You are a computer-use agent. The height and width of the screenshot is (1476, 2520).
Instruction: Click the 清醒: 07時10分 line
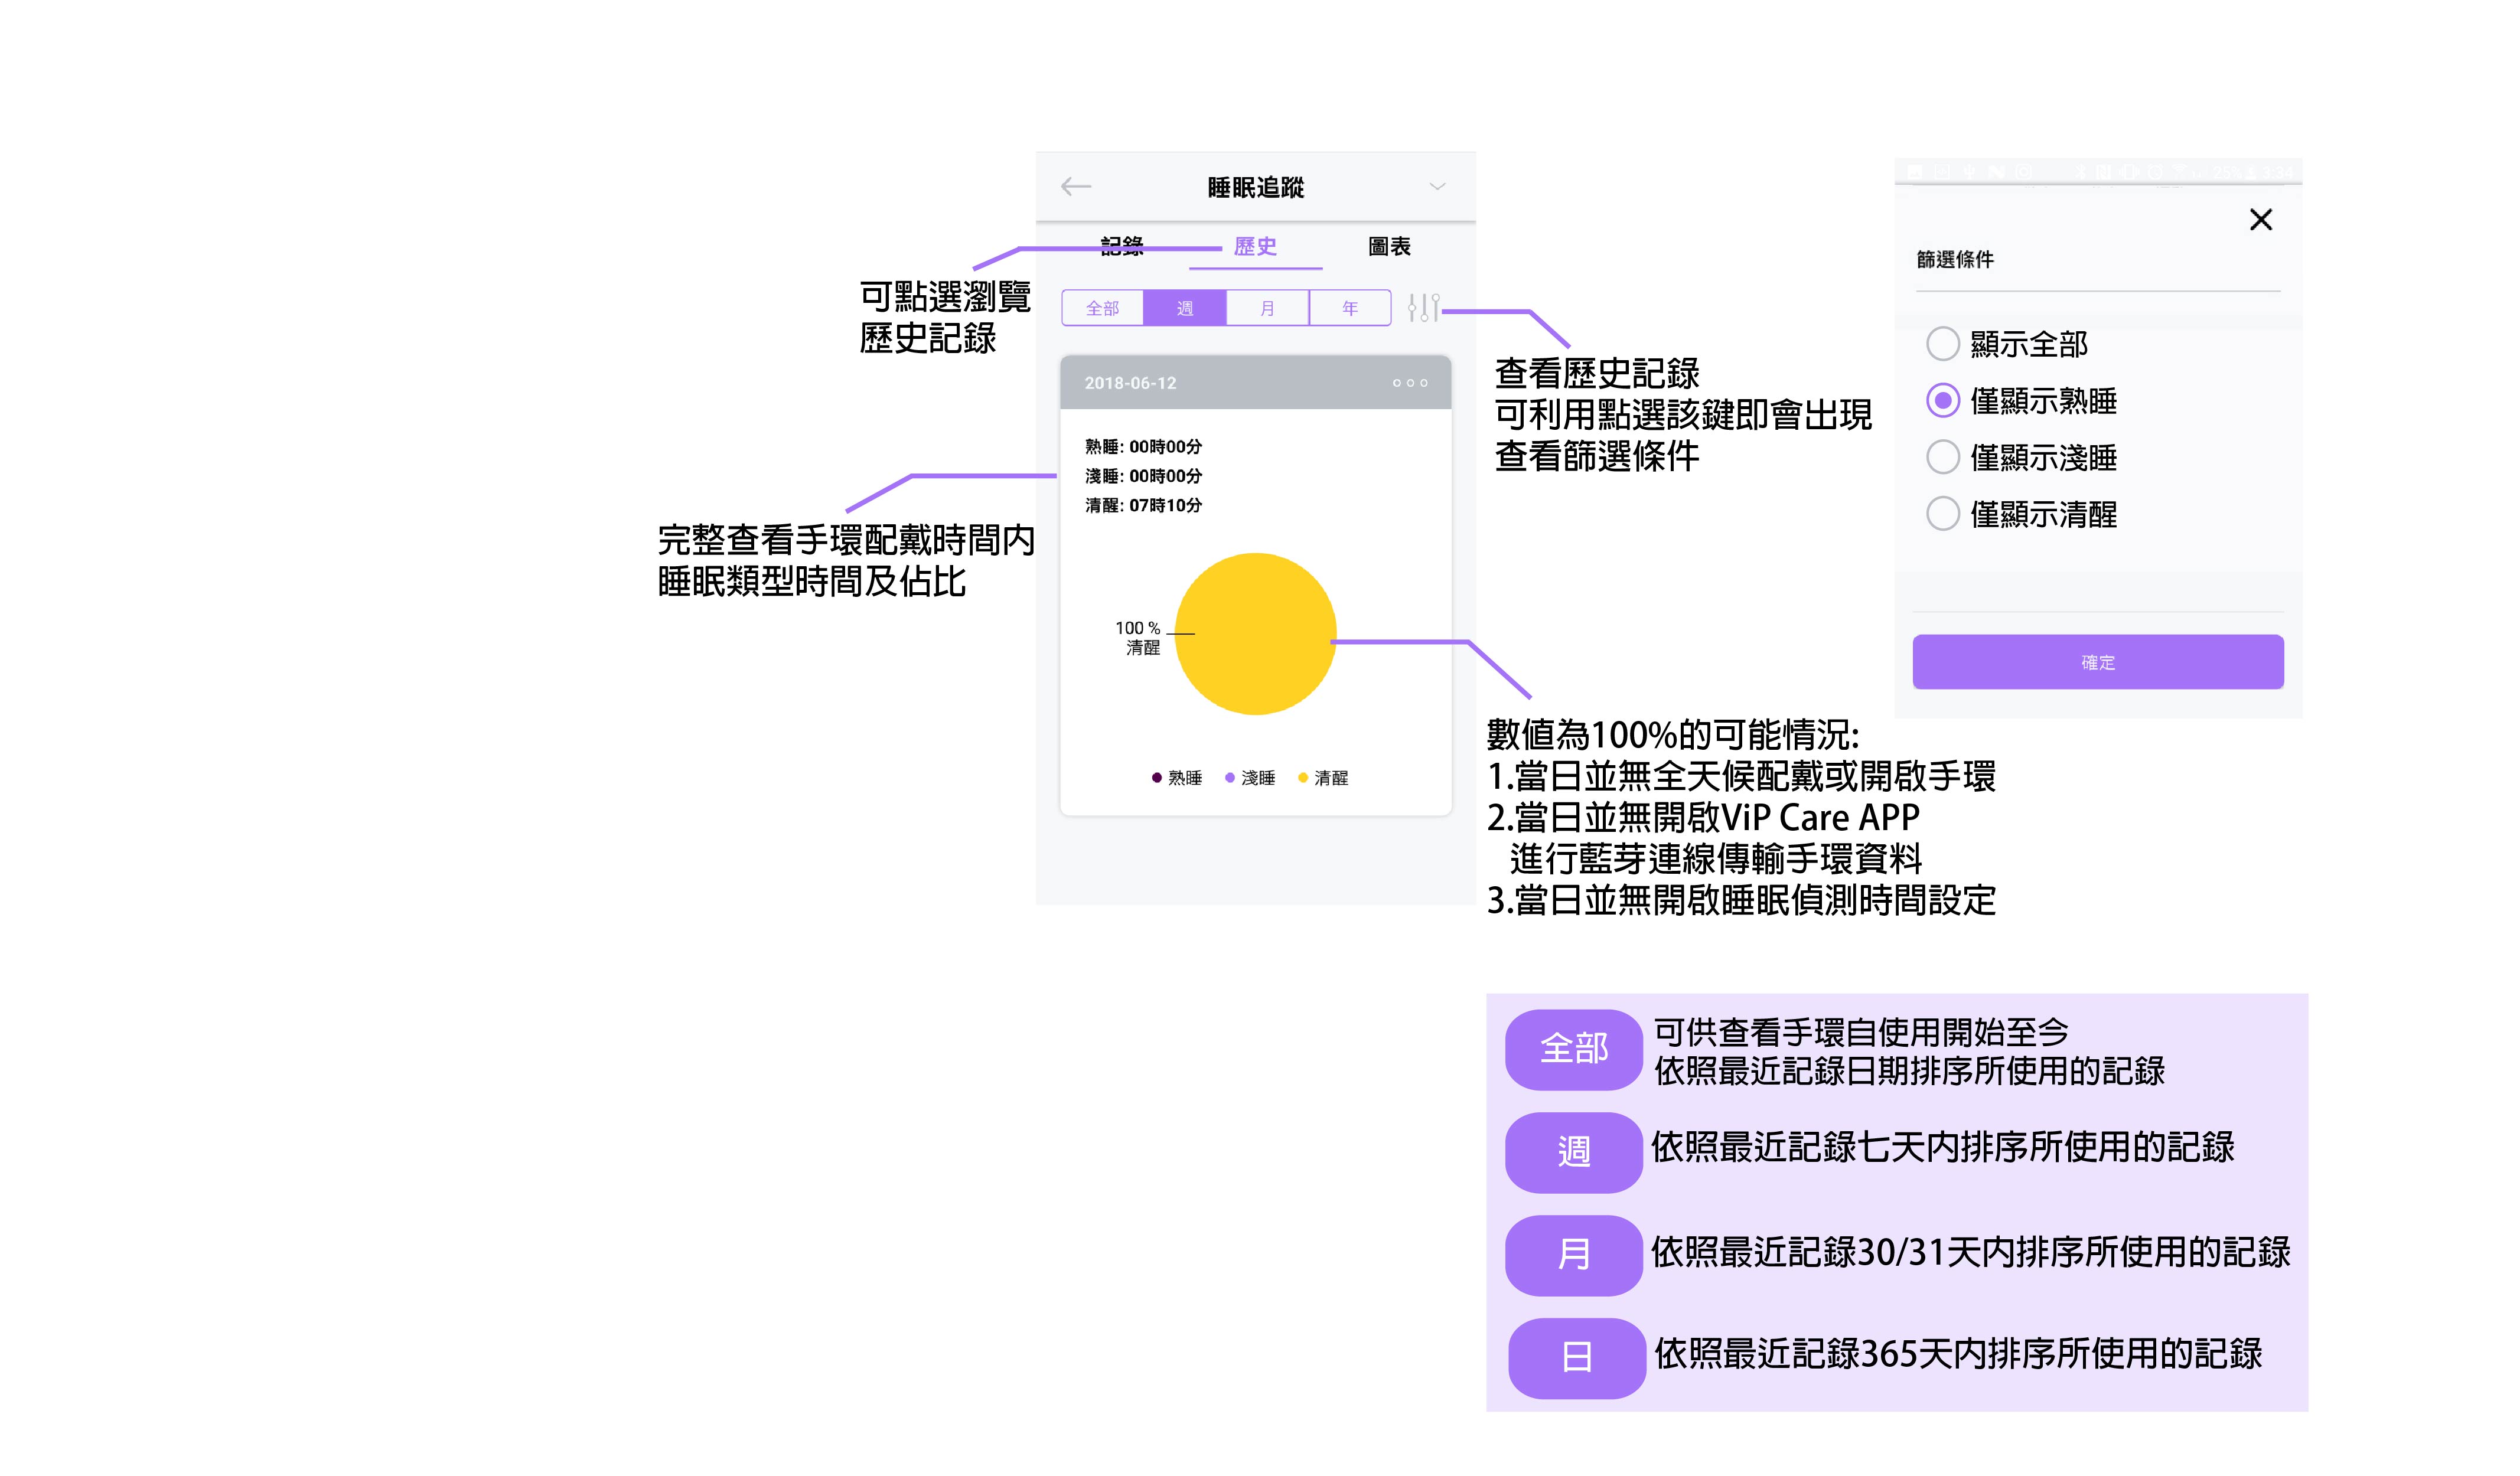pyautogui.click(x=1143, y=506)
